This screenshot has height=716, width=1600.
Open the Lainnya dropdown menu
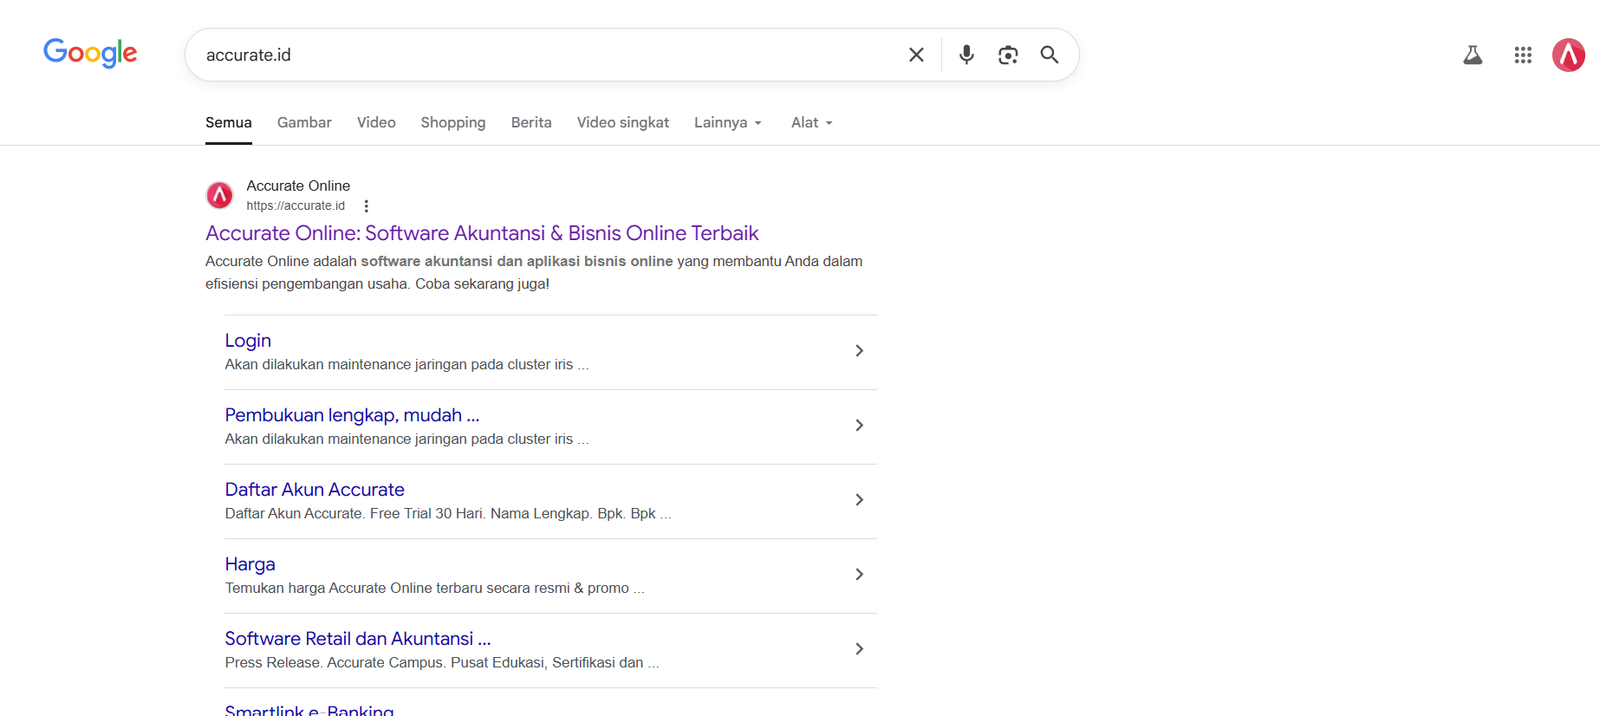click(728, 123)
